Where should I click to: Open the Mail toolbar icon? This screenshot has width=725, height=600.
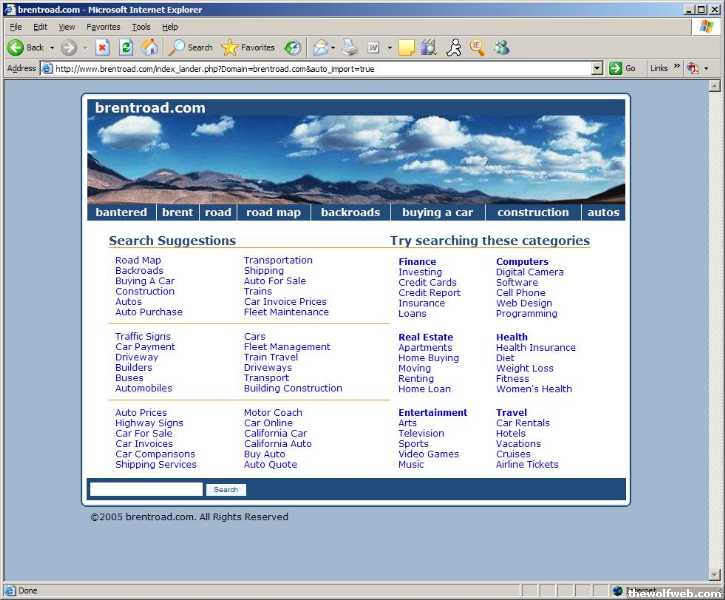click(320, 47)
